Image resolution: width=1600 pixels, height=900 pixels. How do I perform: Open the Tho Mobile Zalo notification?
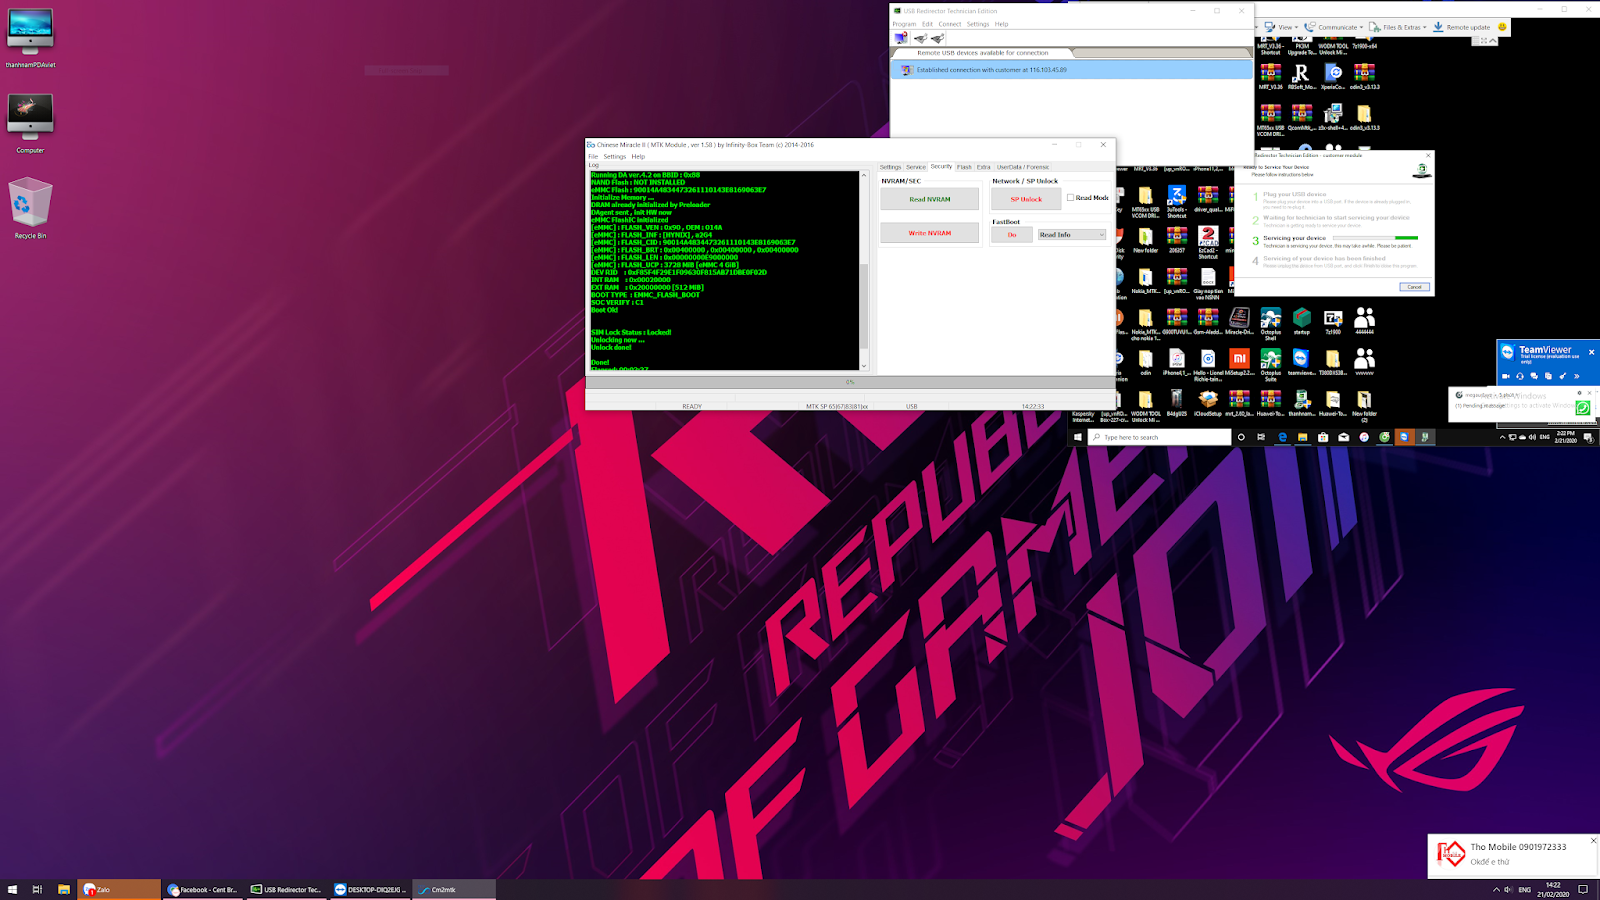tap(1512, 855)
